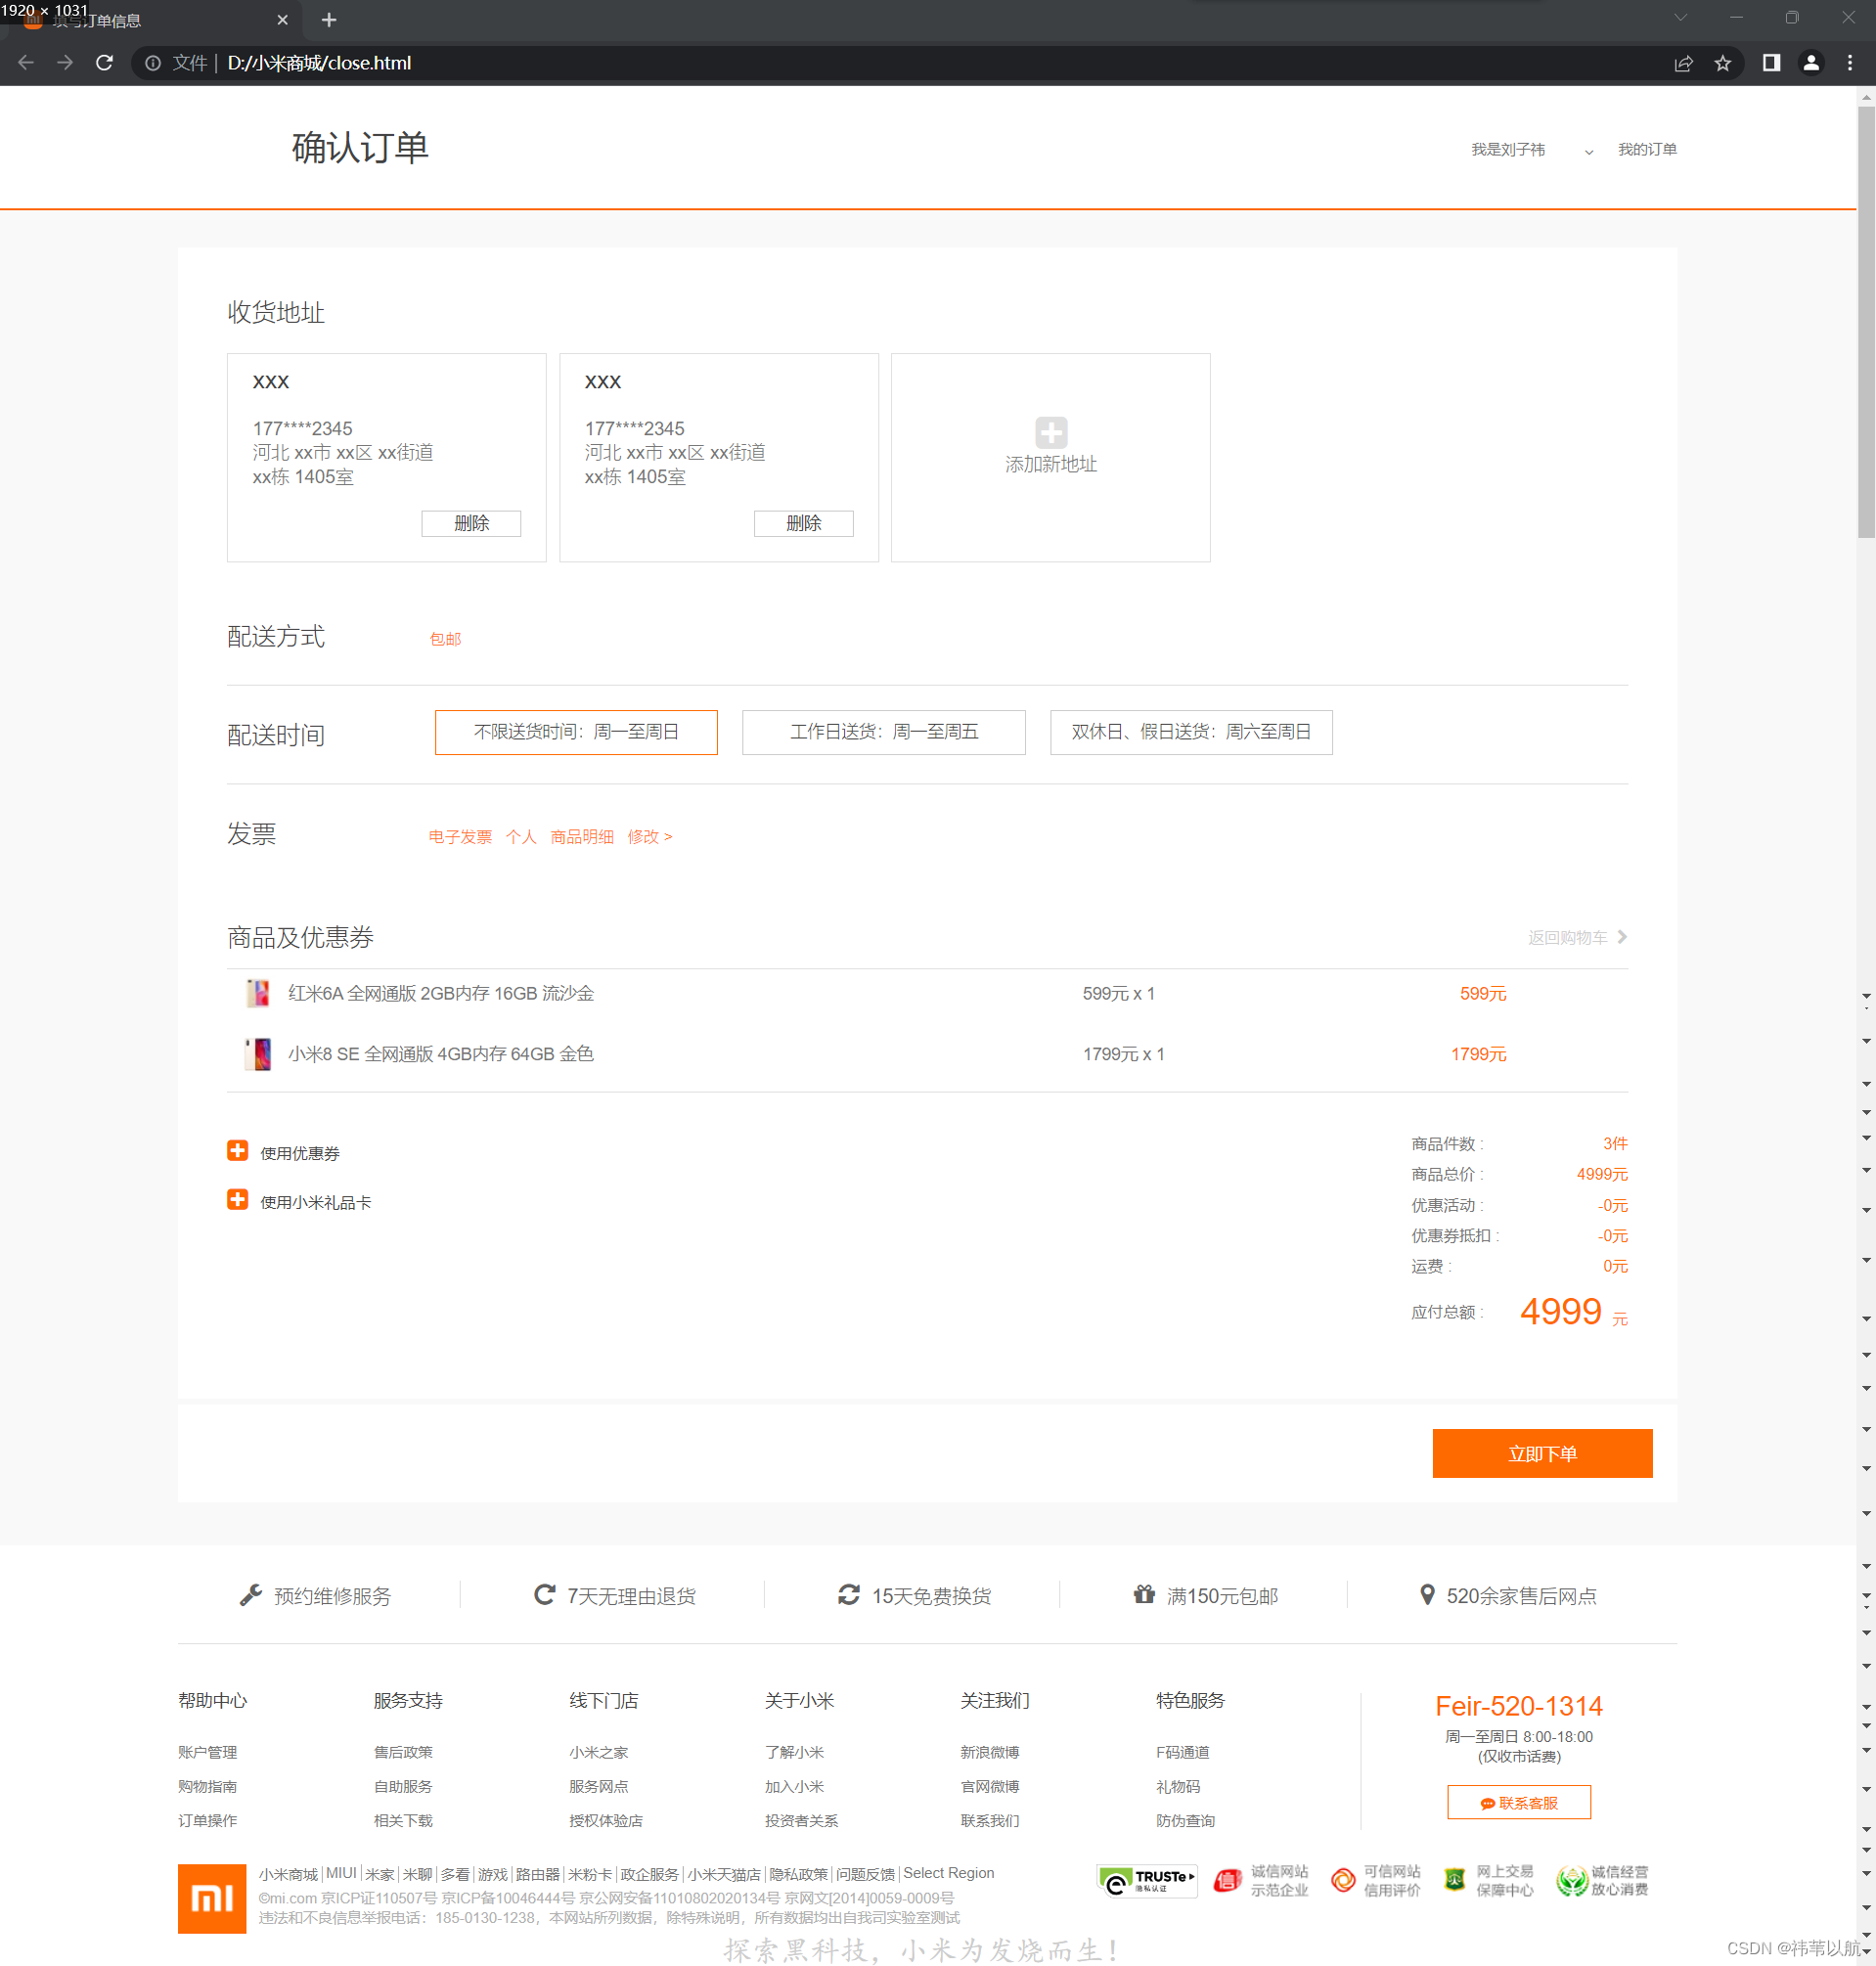The height and width of the screenshot is (1966, 1876).
Task: Delete the second shipping address
Action: tap(803, 523)
